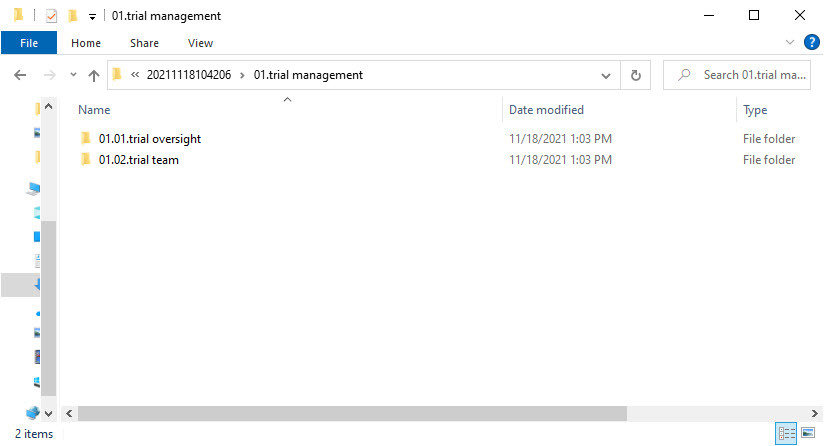The height and width of the screenshot is (446, 824).
Task: Click the New Folder icon in title bar
Action: tap(74, 16)
